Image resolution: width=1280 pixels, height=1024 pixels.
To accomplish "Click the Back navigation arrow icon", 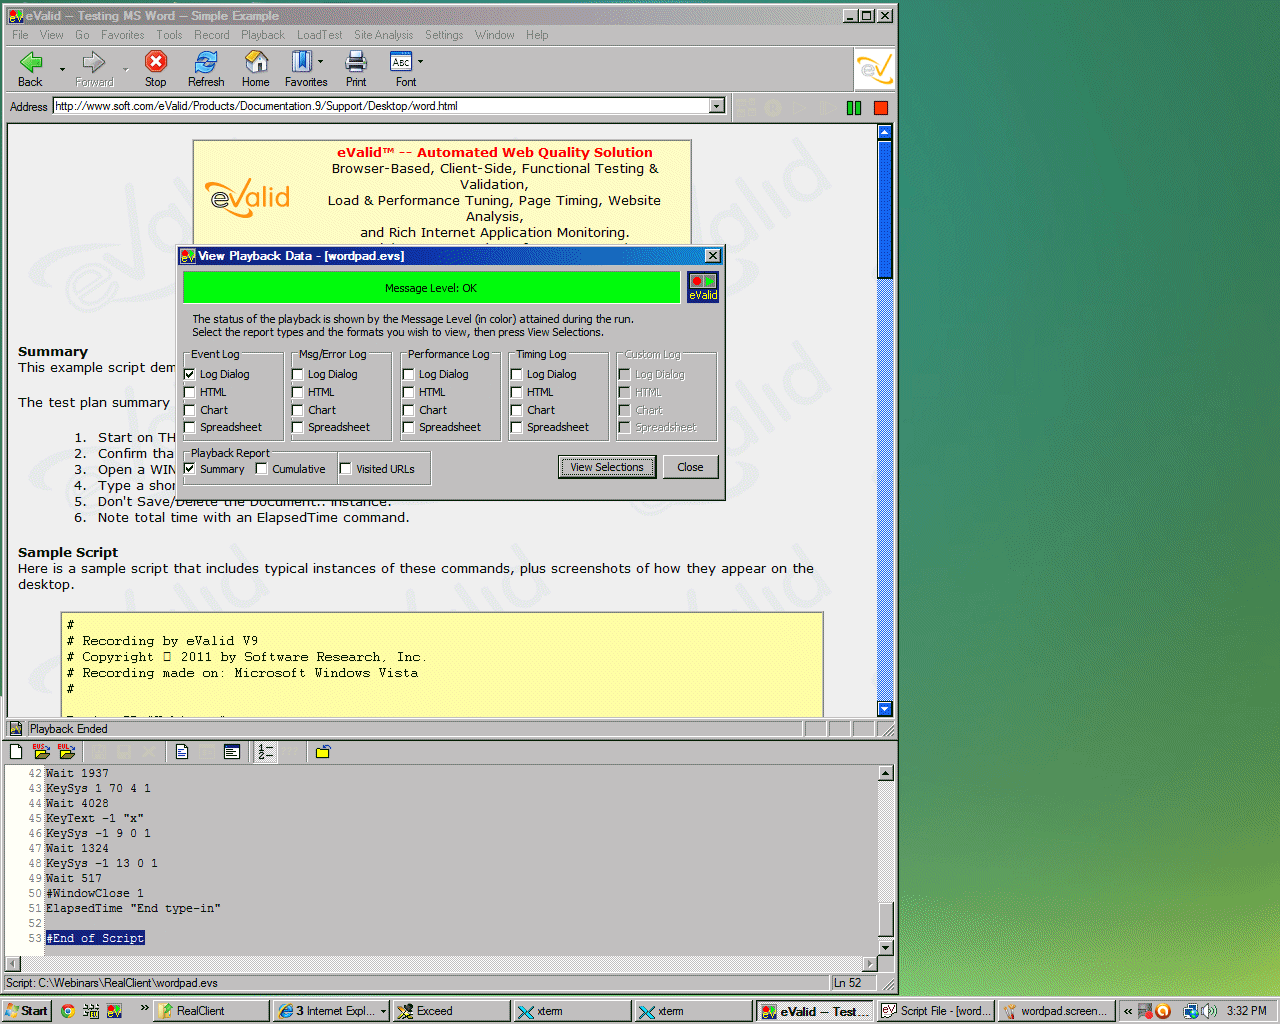I will coord(31,62).
